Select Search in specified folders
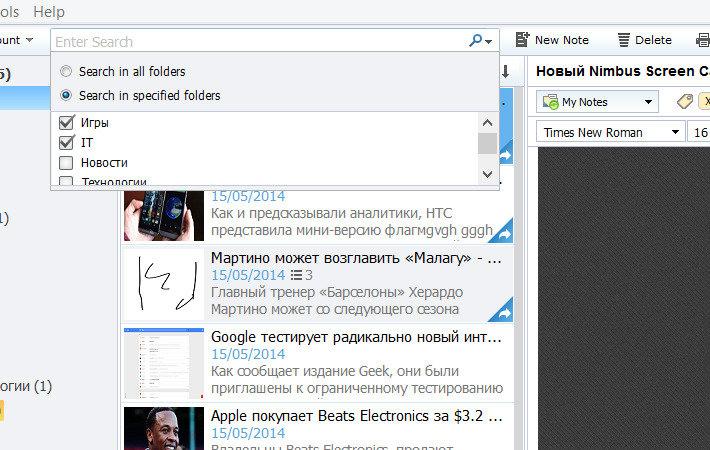 pyautogui.click(x=66, y=95)
